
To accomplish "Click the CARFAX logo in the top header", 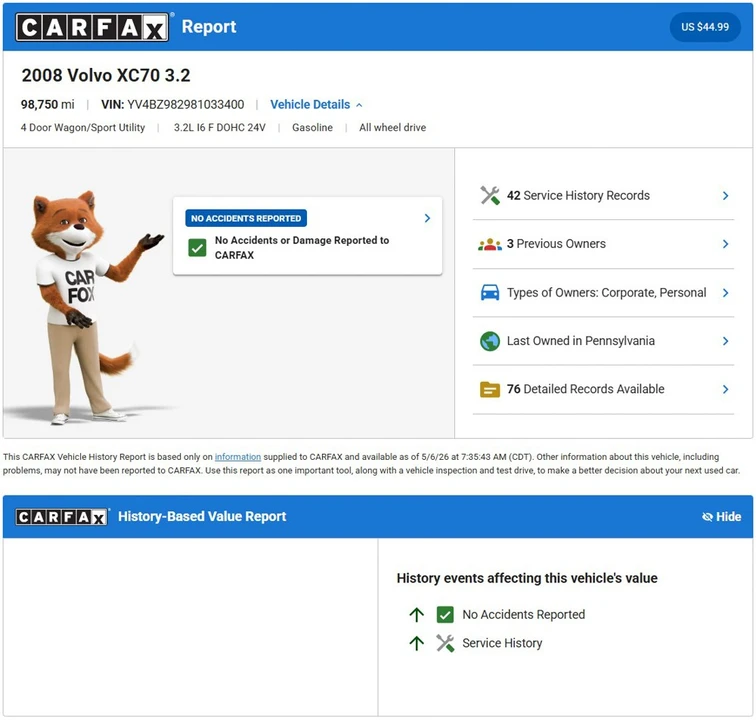I will pos(92,27).
